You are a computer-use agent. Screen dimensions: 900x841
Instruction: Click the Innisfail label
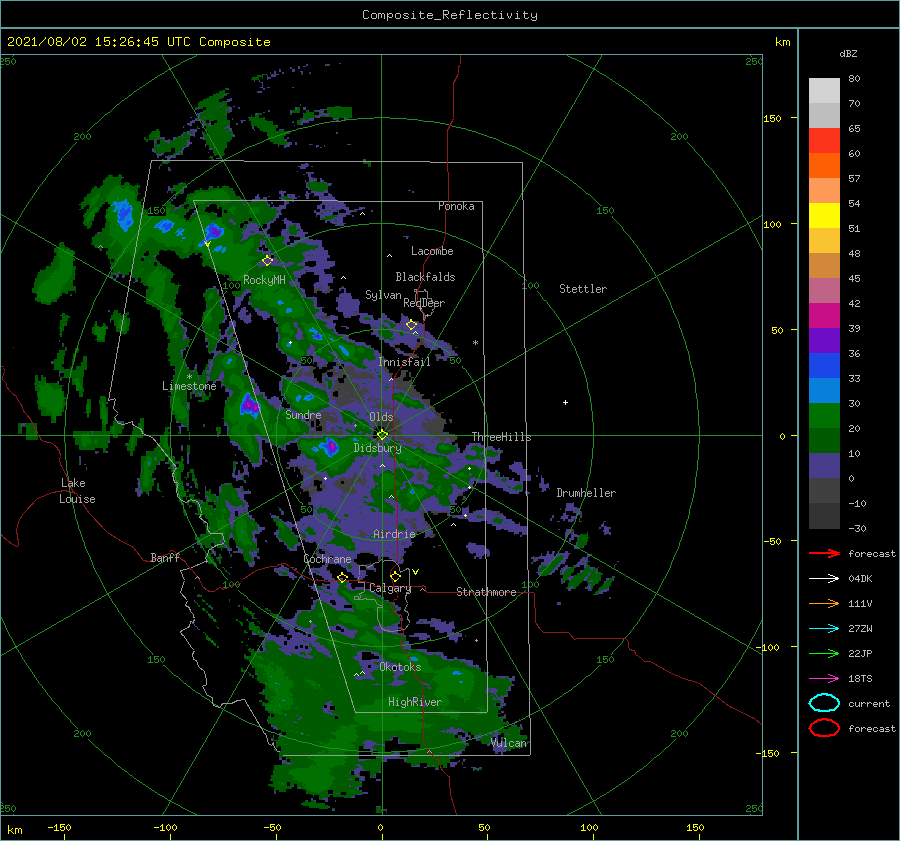(404, 362)
